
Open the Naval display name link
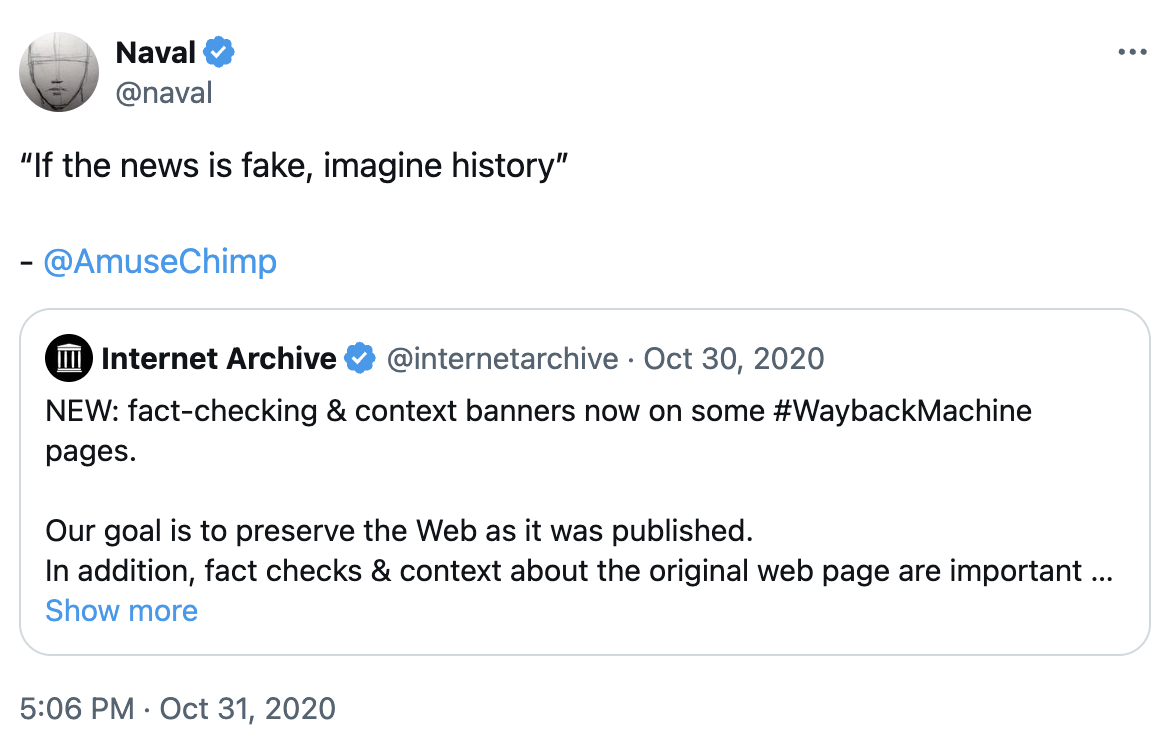[157, 51]
